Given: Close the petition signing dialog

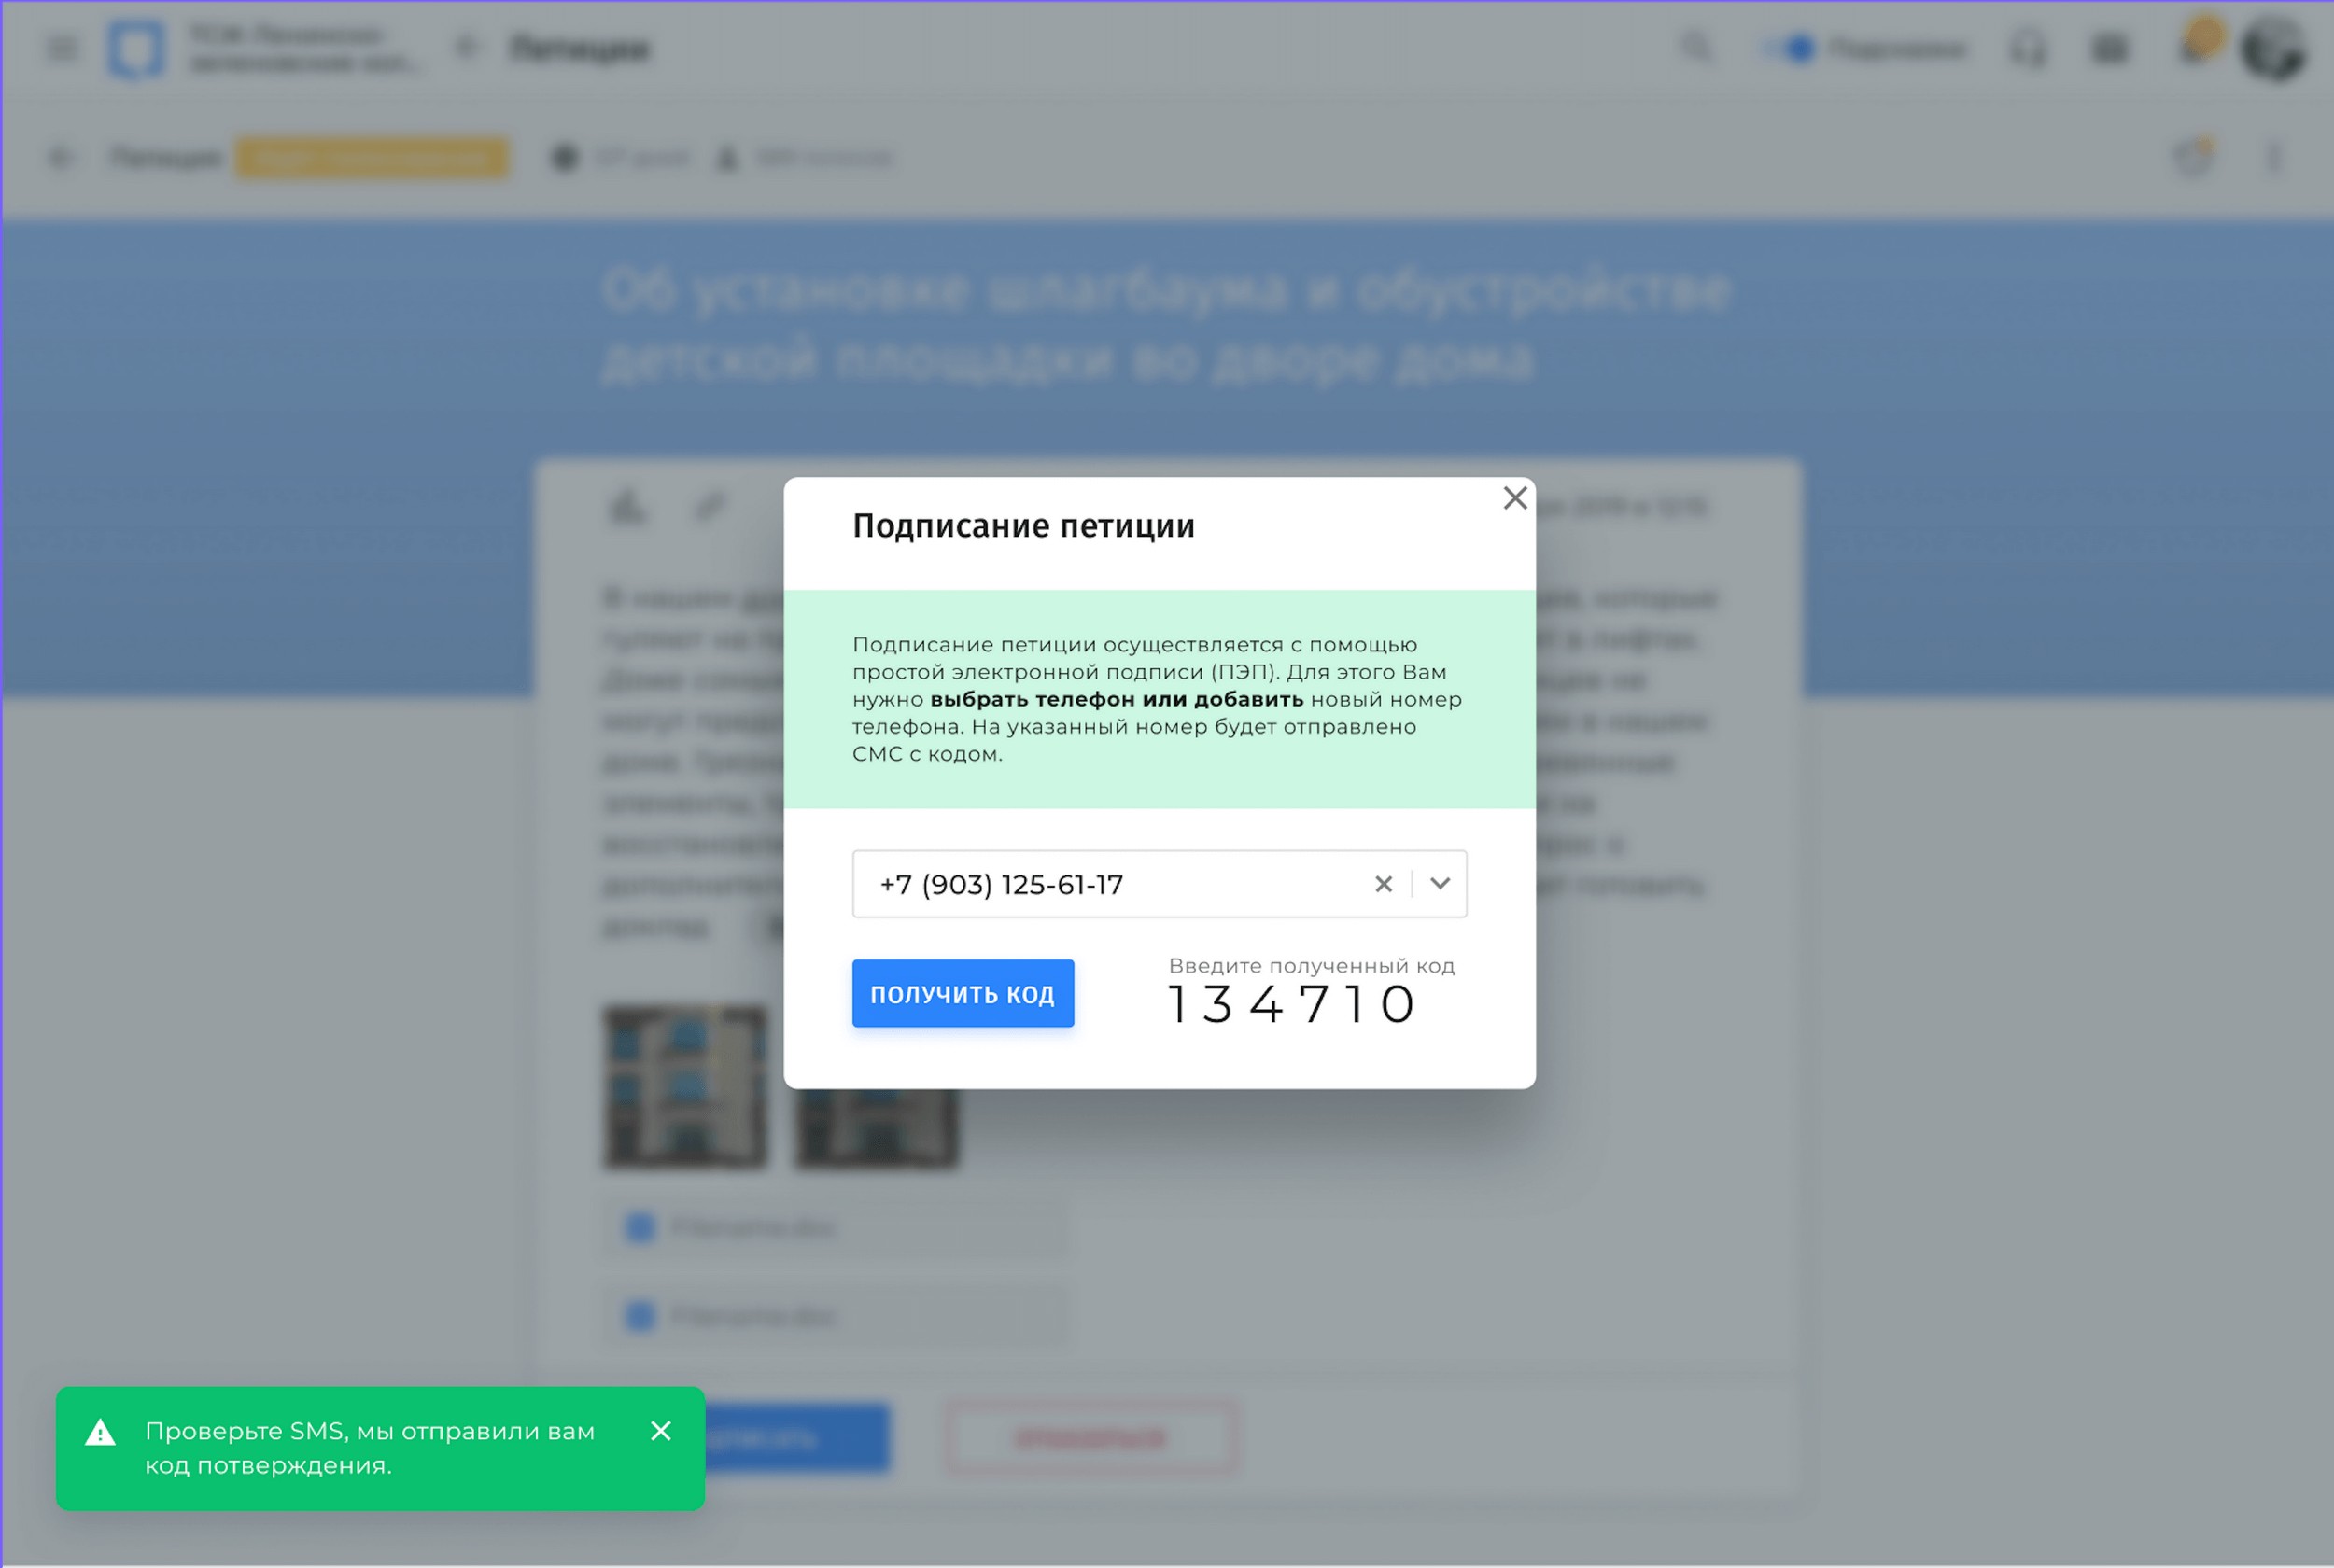Looking at the screenshot, I should click(1515, 498).
